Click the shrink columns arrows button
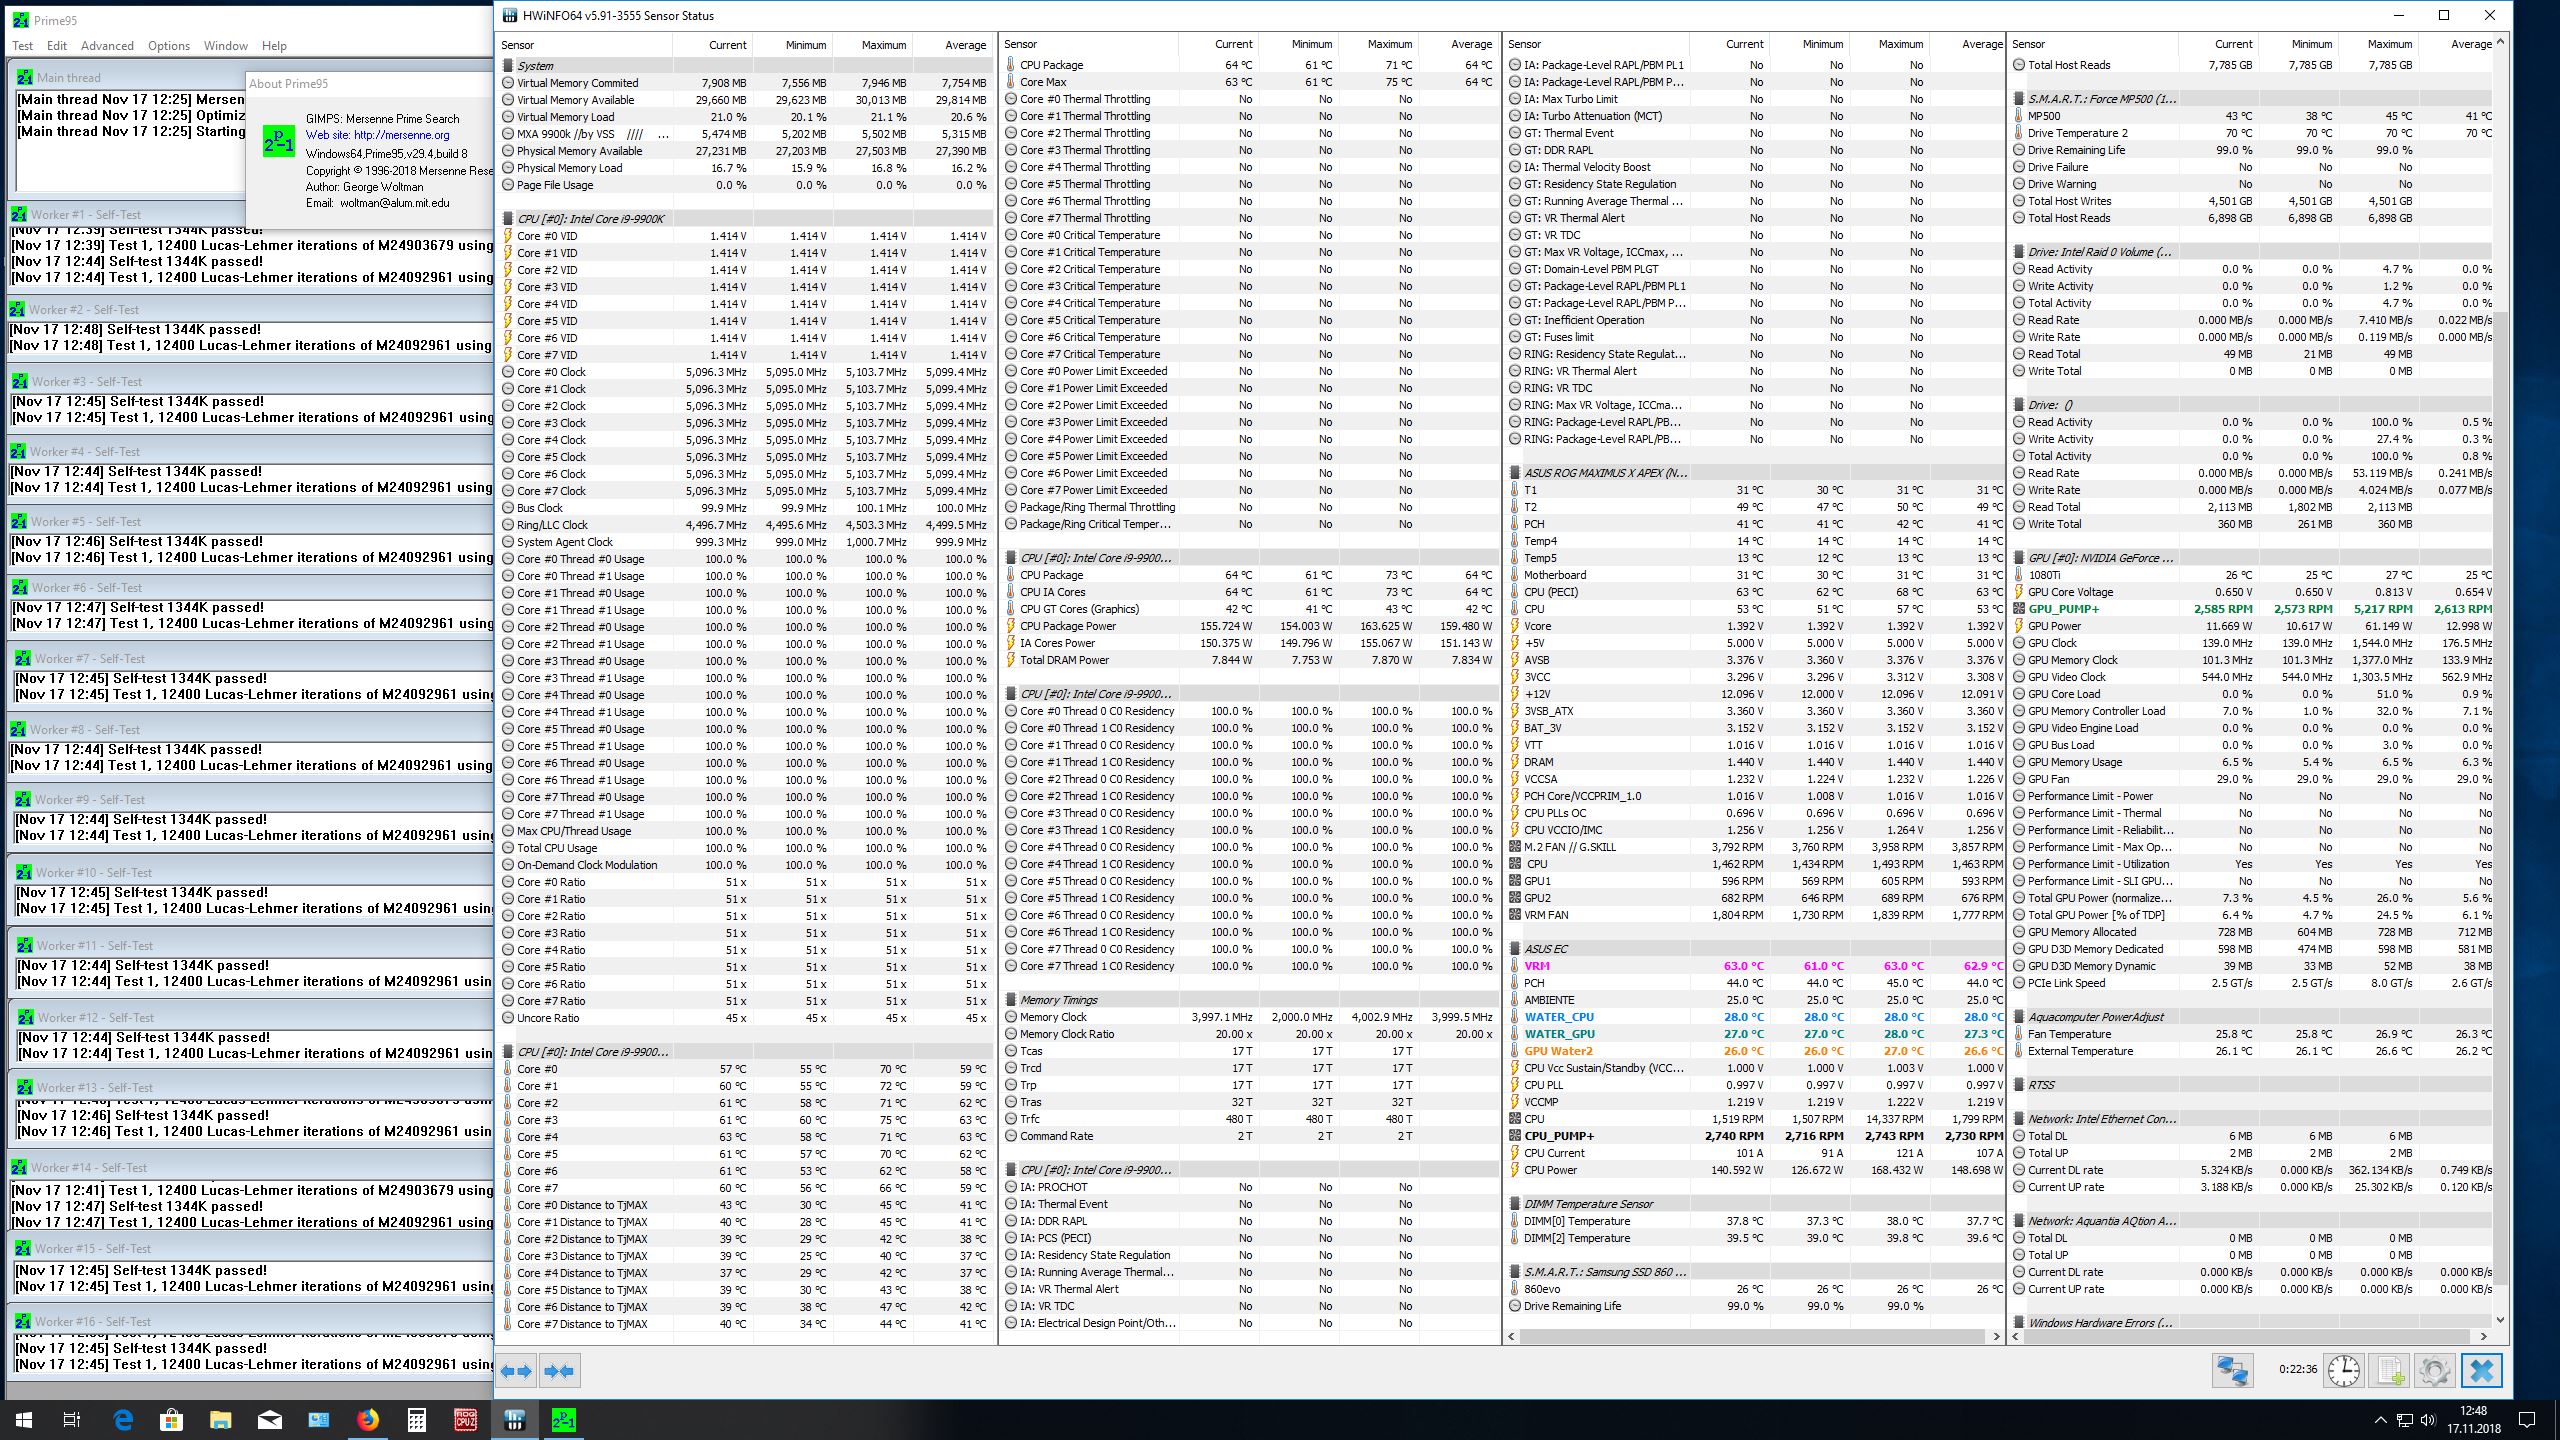Viewport: 2560px width, 1440px height. (560, 1371)
